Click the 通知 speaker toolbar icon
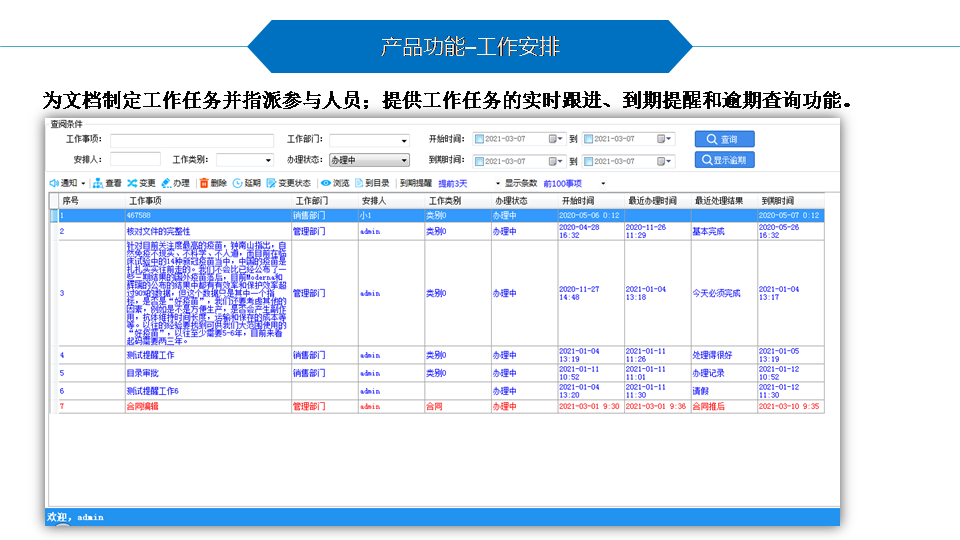This screenshot has width=960, height=540. (x=54, y=183)
